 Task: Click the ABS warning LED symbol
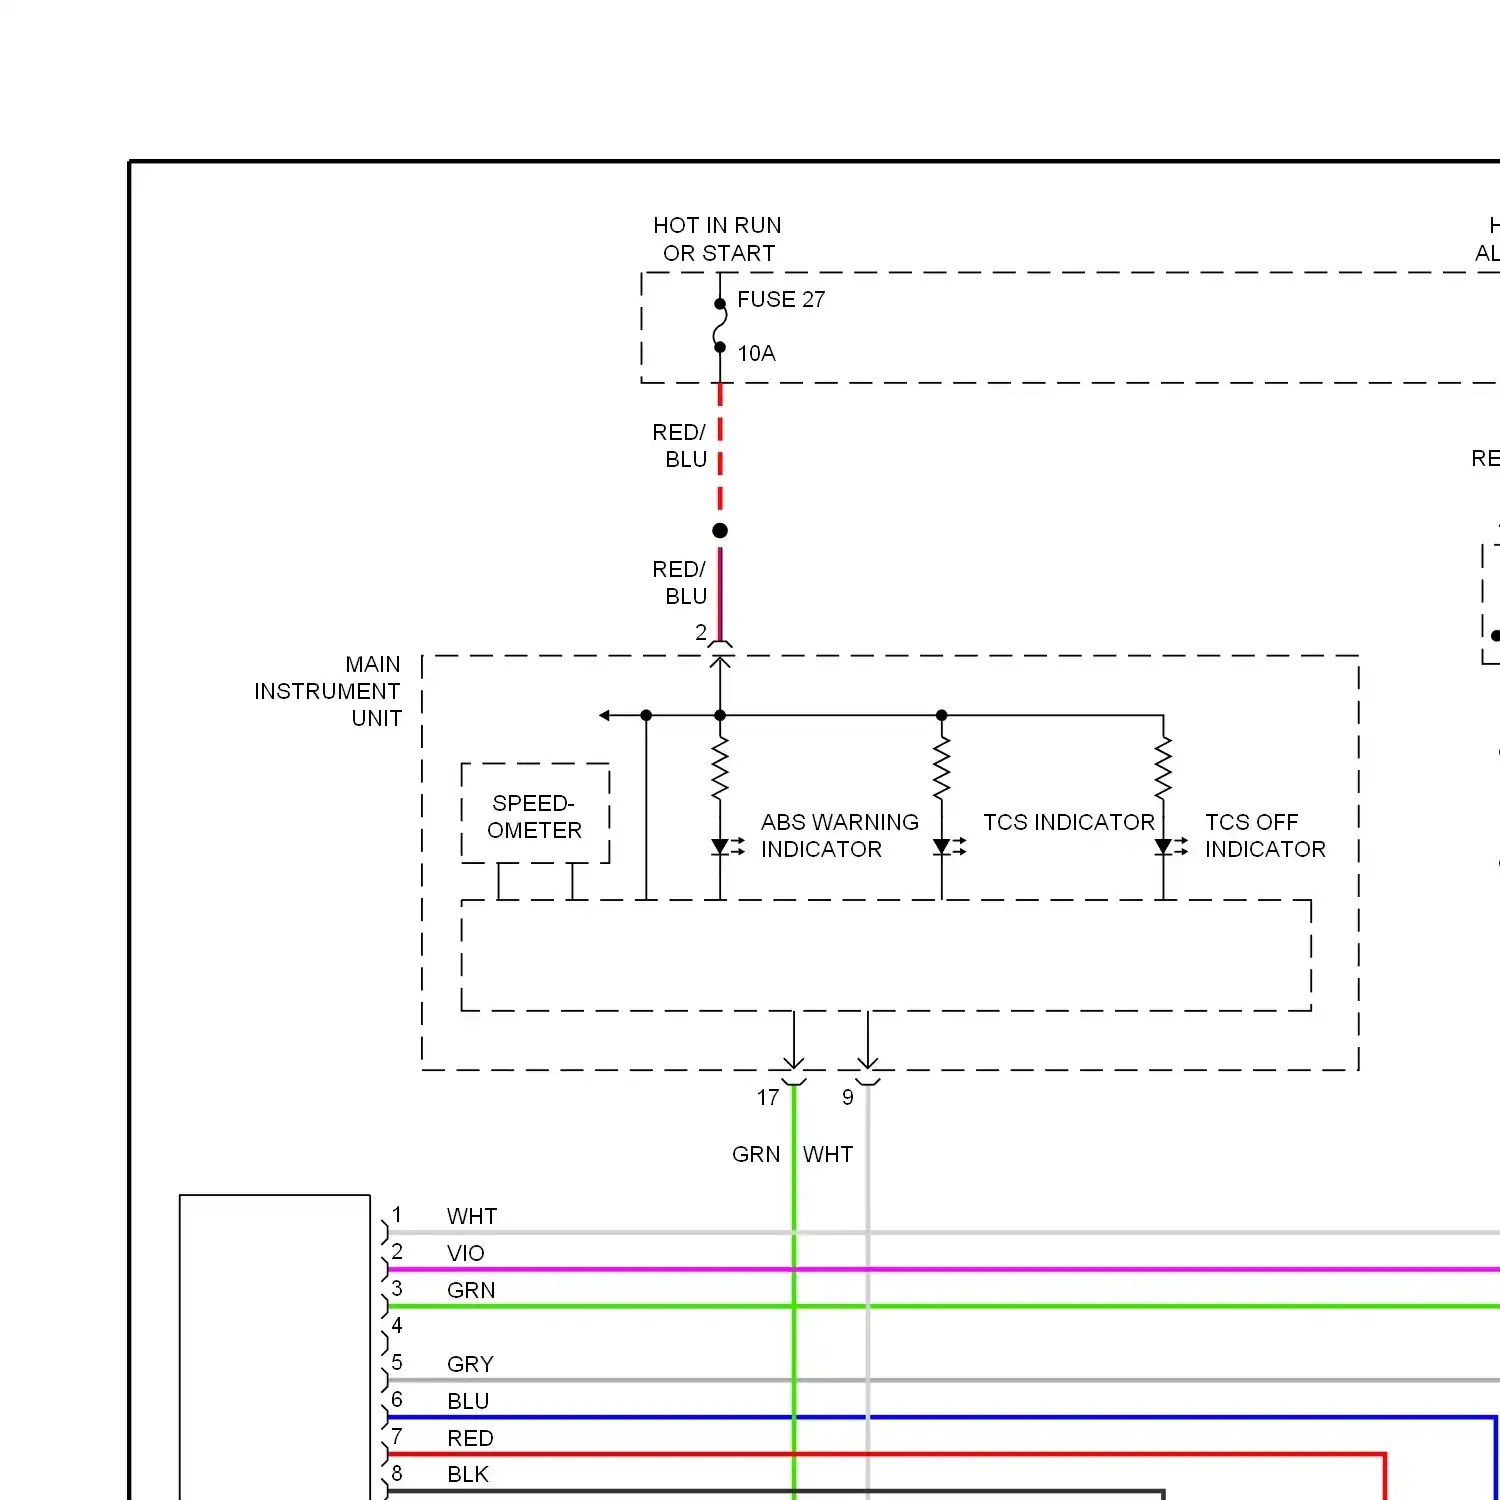coord(727,847)
